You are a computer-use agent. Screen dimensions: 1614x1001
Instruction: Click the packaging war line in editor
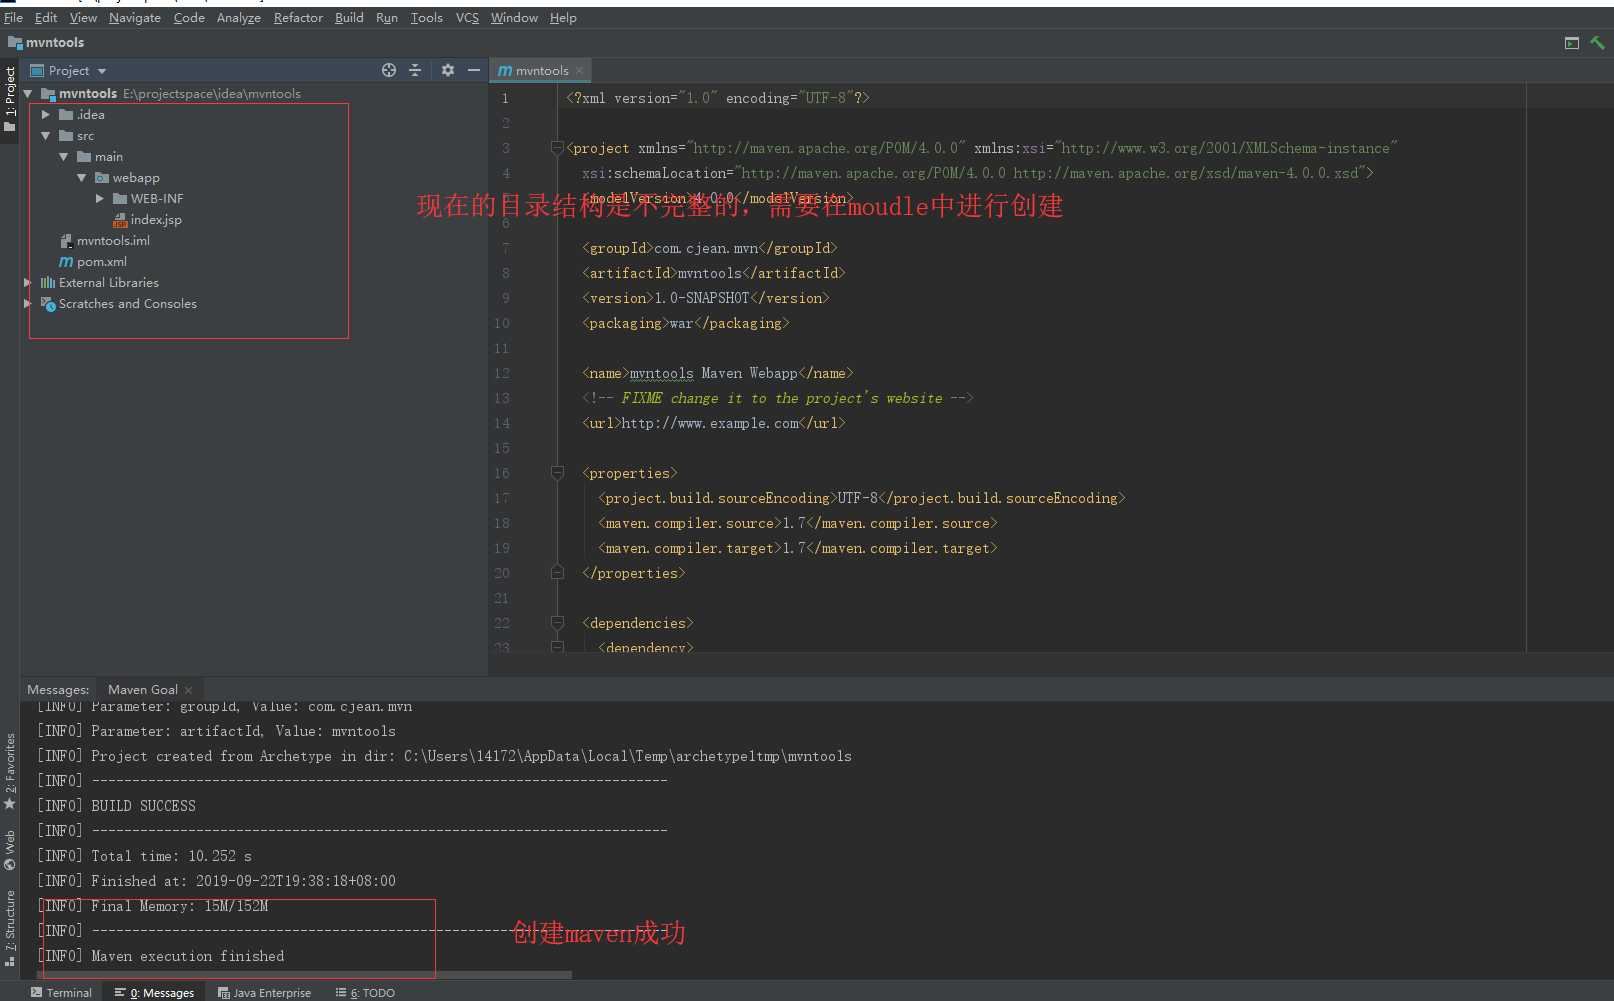(x=686, y=324)
